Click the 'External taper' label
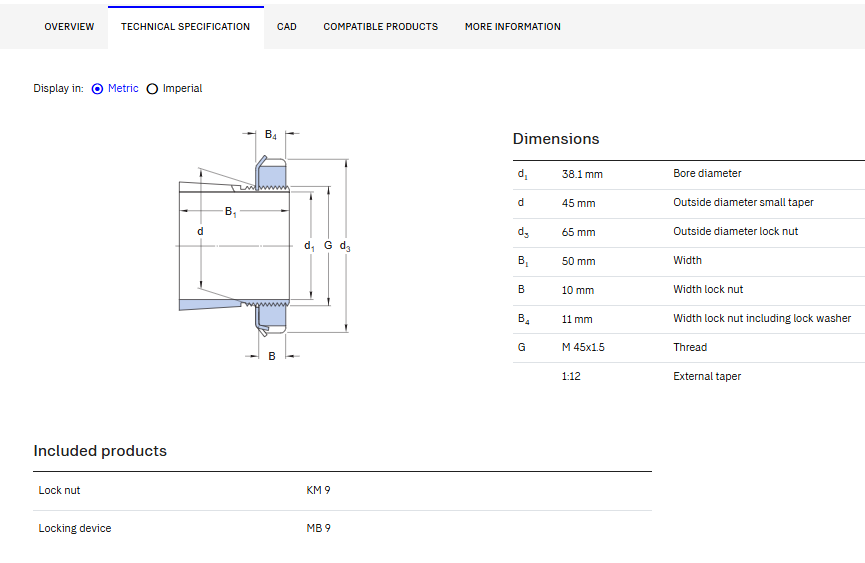This screenshot has height=563, width=865. (707, 376)
